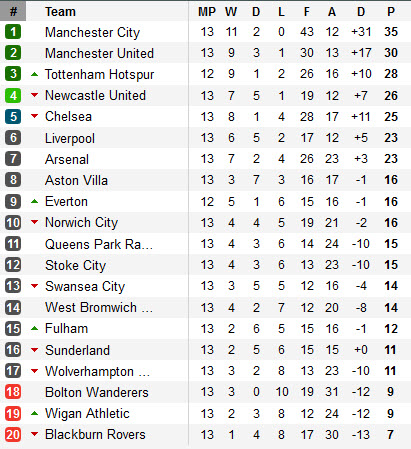Sort by points P column header
Image resolution: width=411 pixels, height=449 pixels.
[x=391, y=12]
